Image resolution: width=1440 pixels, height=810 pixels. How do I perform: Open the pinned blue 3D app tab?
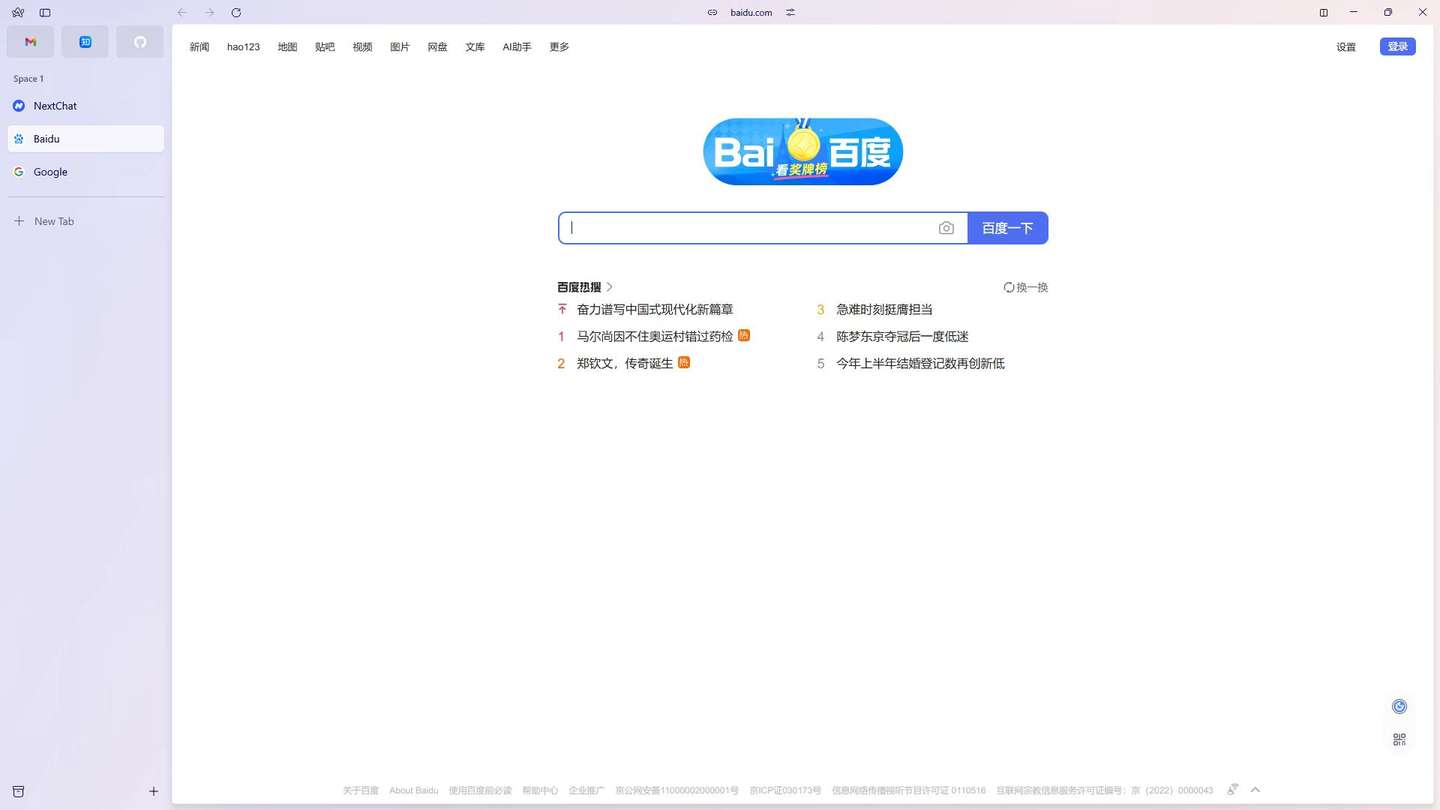85,42
